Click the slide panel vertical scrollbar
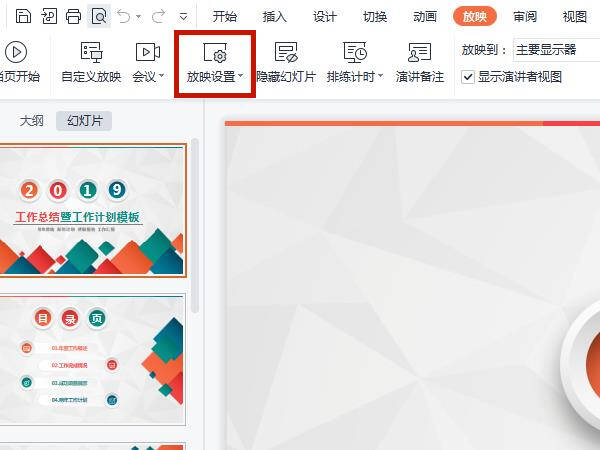This screenshot has width=600, height=450. pos(195,226)
